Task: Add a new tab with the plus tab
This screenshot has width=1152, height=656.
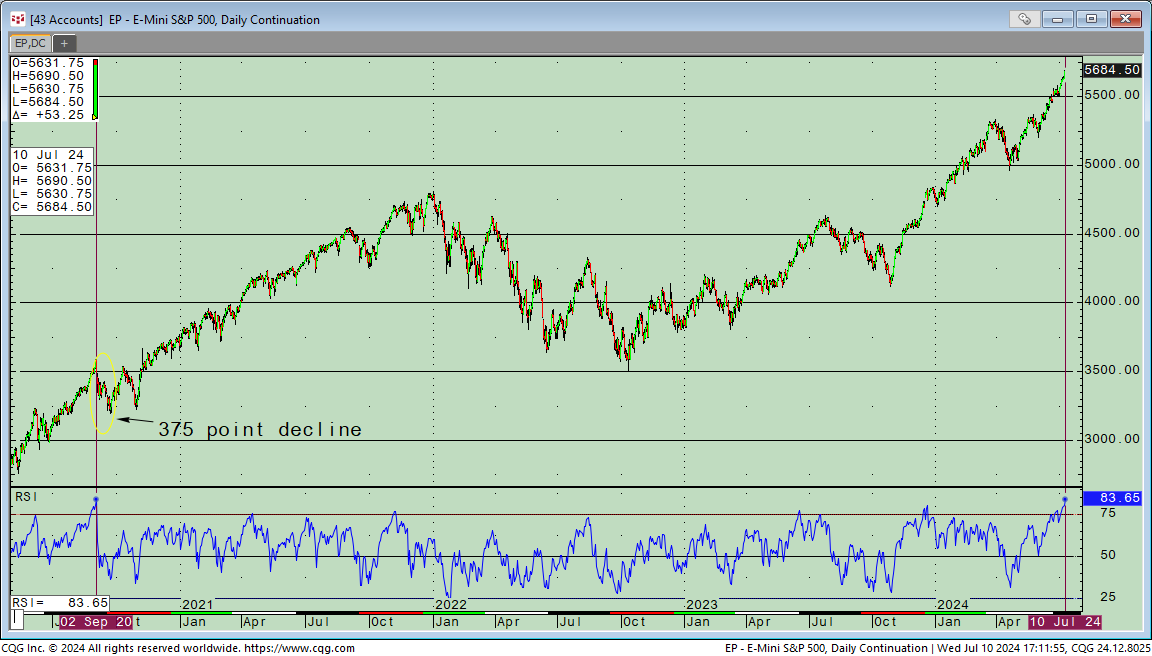Action: tap(64, 43)
